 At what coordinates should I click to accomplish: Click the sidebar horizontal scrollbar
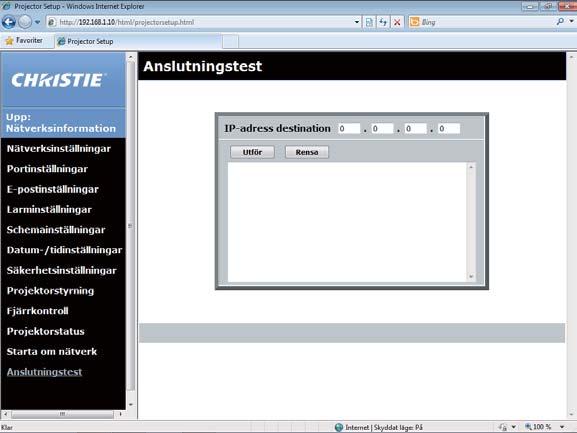63,414
